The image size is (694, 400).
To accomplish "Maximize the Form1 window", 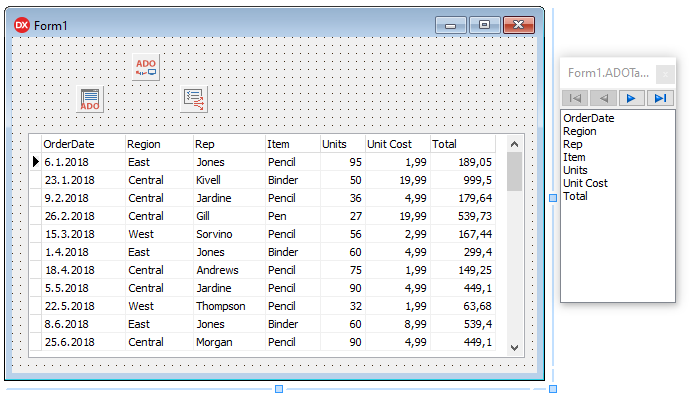I will (x=485, y=25).
